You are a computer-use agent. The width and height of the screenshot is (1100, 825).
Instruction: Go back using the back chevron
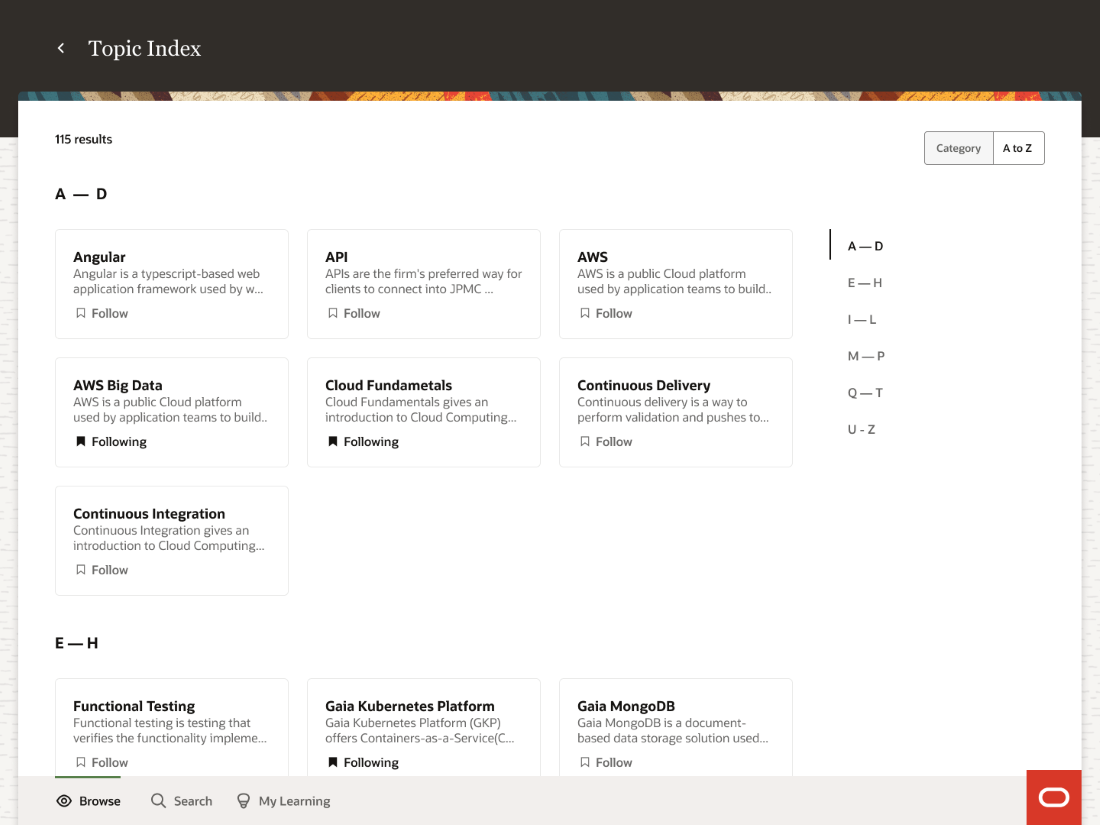click(x=61, y=48)
